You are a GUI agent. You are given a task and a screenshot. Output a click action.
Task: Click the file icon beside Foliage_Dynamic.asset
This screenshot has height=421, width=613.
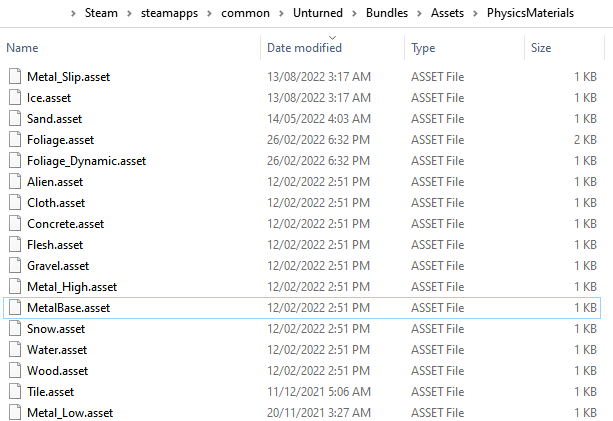pos(15,161)
